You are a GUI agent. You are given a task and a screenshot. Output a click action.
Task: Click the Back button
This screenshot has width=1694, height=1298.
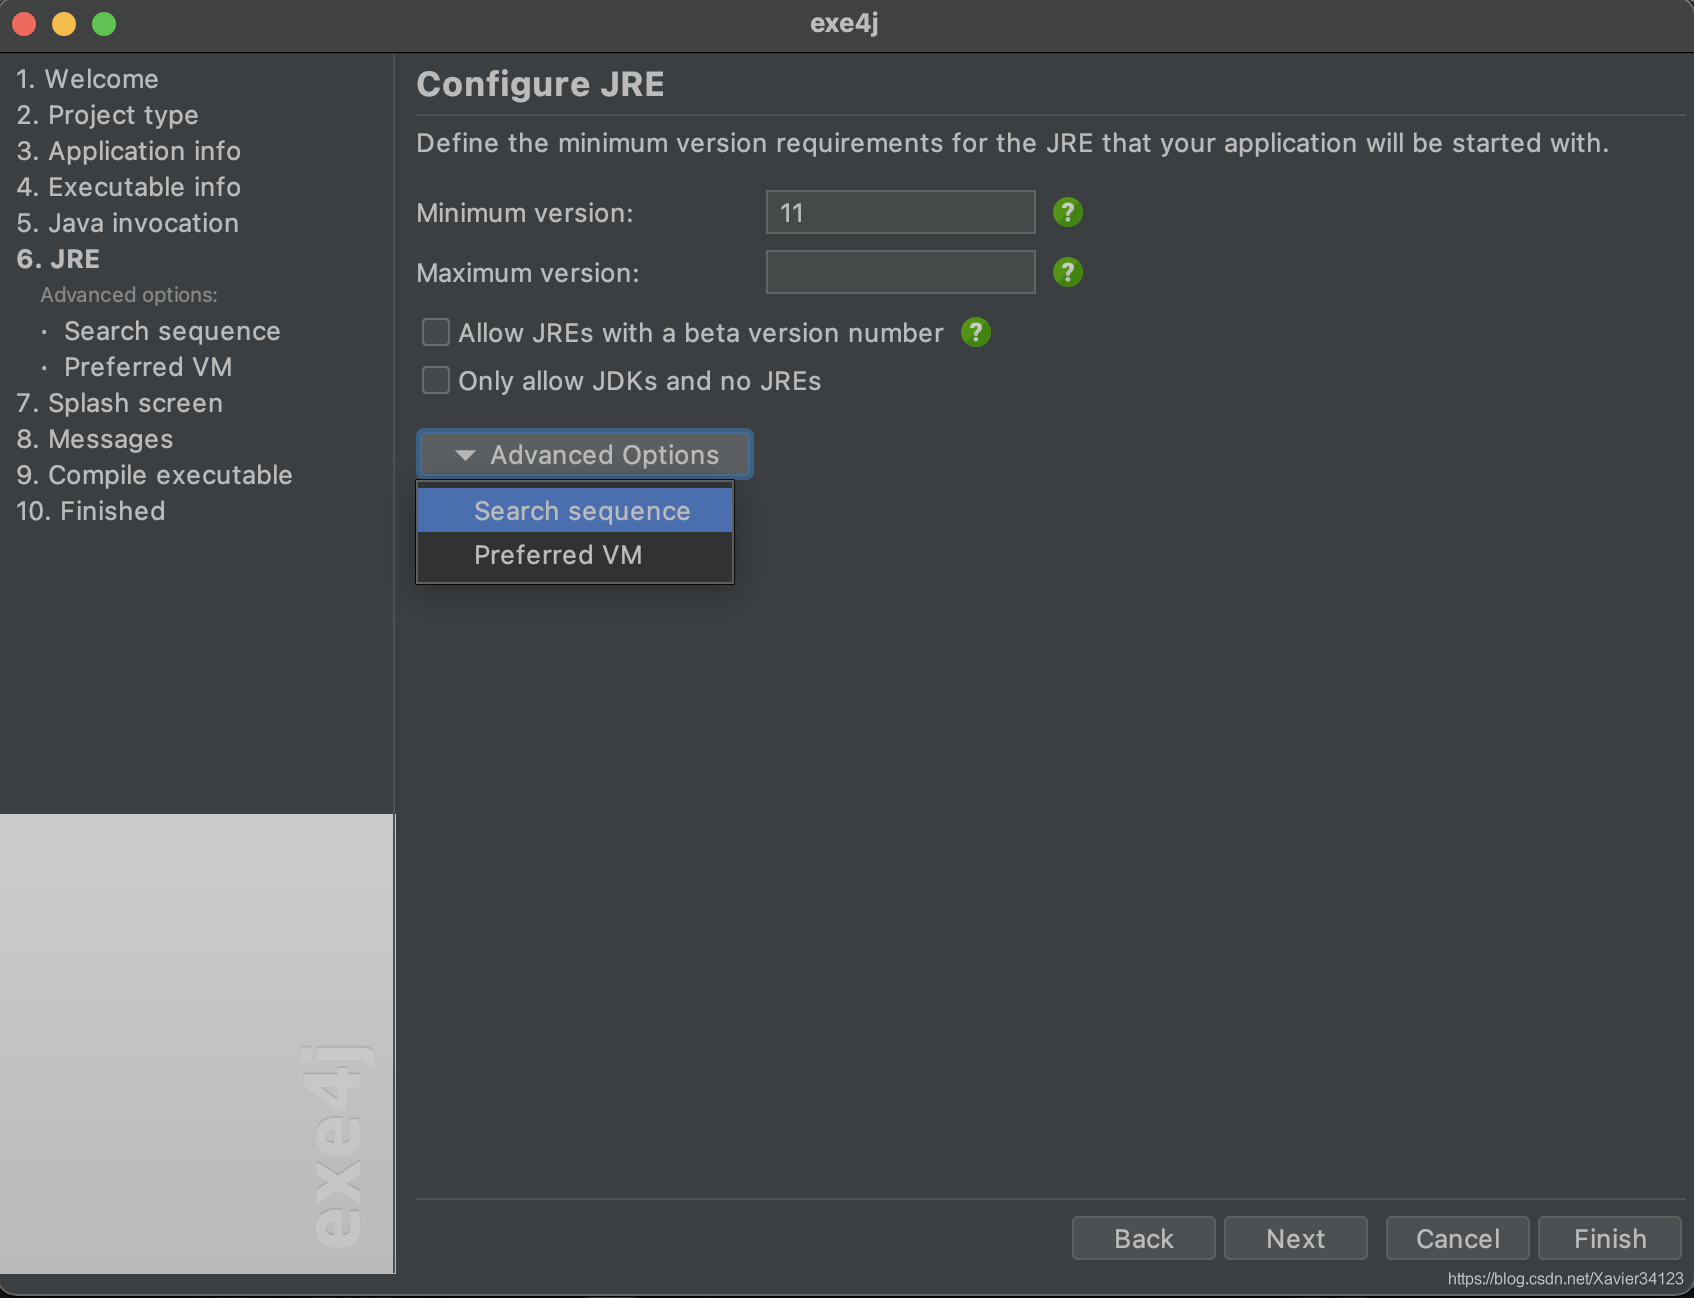pyautogui.click(x=1143, y=1238)
